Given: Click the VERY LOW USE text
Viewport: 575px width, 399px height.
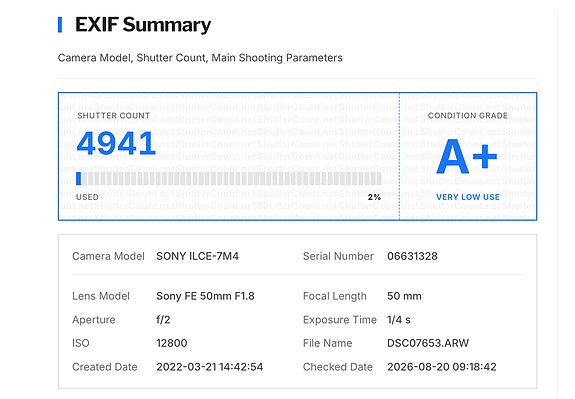Looking at the screenshot, I should click(x=468, y=197).
